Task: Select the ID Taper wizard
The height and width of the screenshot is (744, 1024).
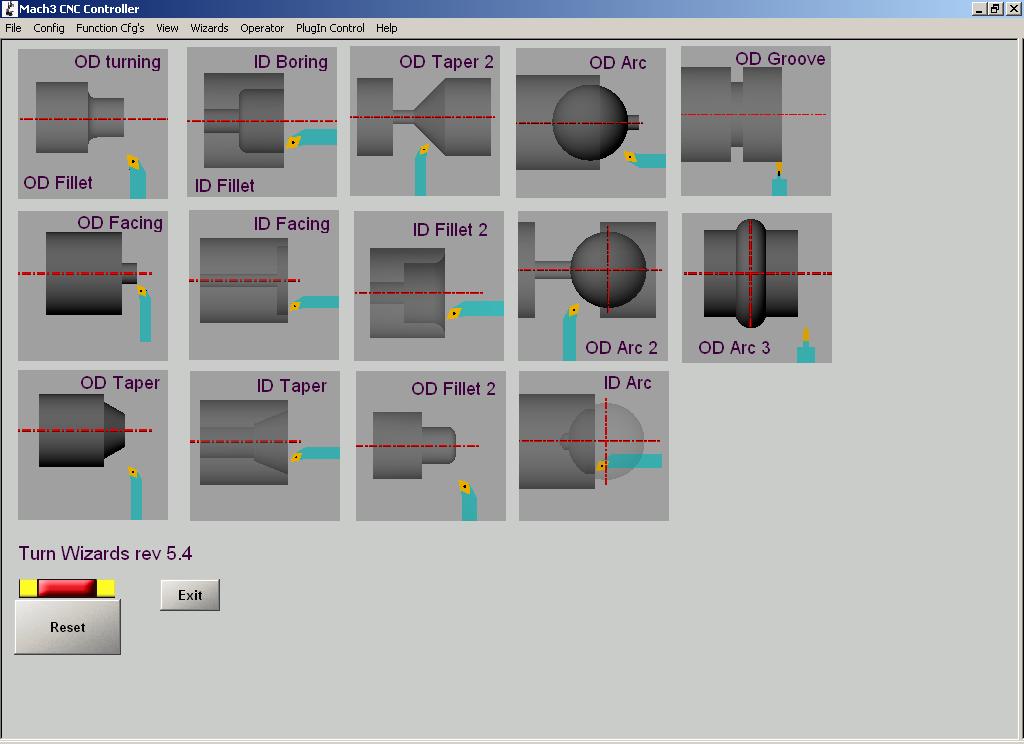Action: (265, 446)
